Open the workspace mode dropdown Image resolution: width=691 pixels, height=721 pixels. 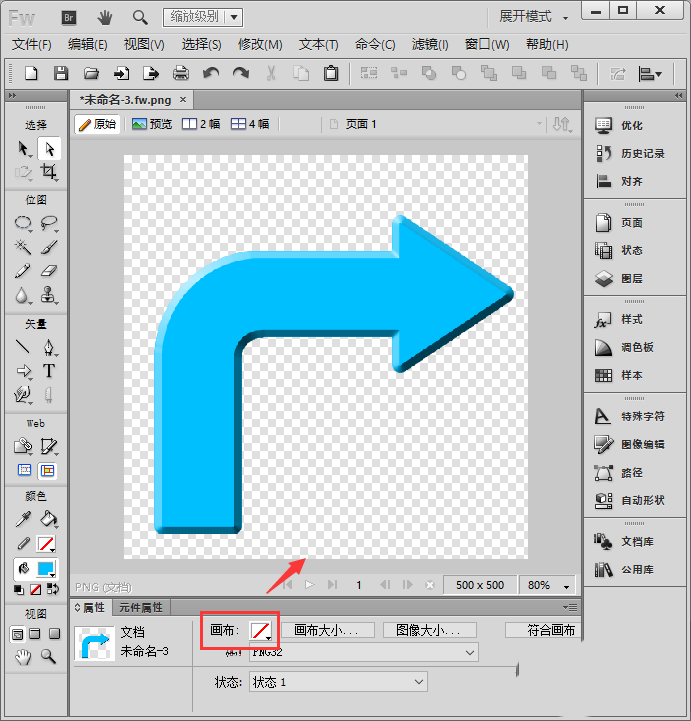coord(533,17)
